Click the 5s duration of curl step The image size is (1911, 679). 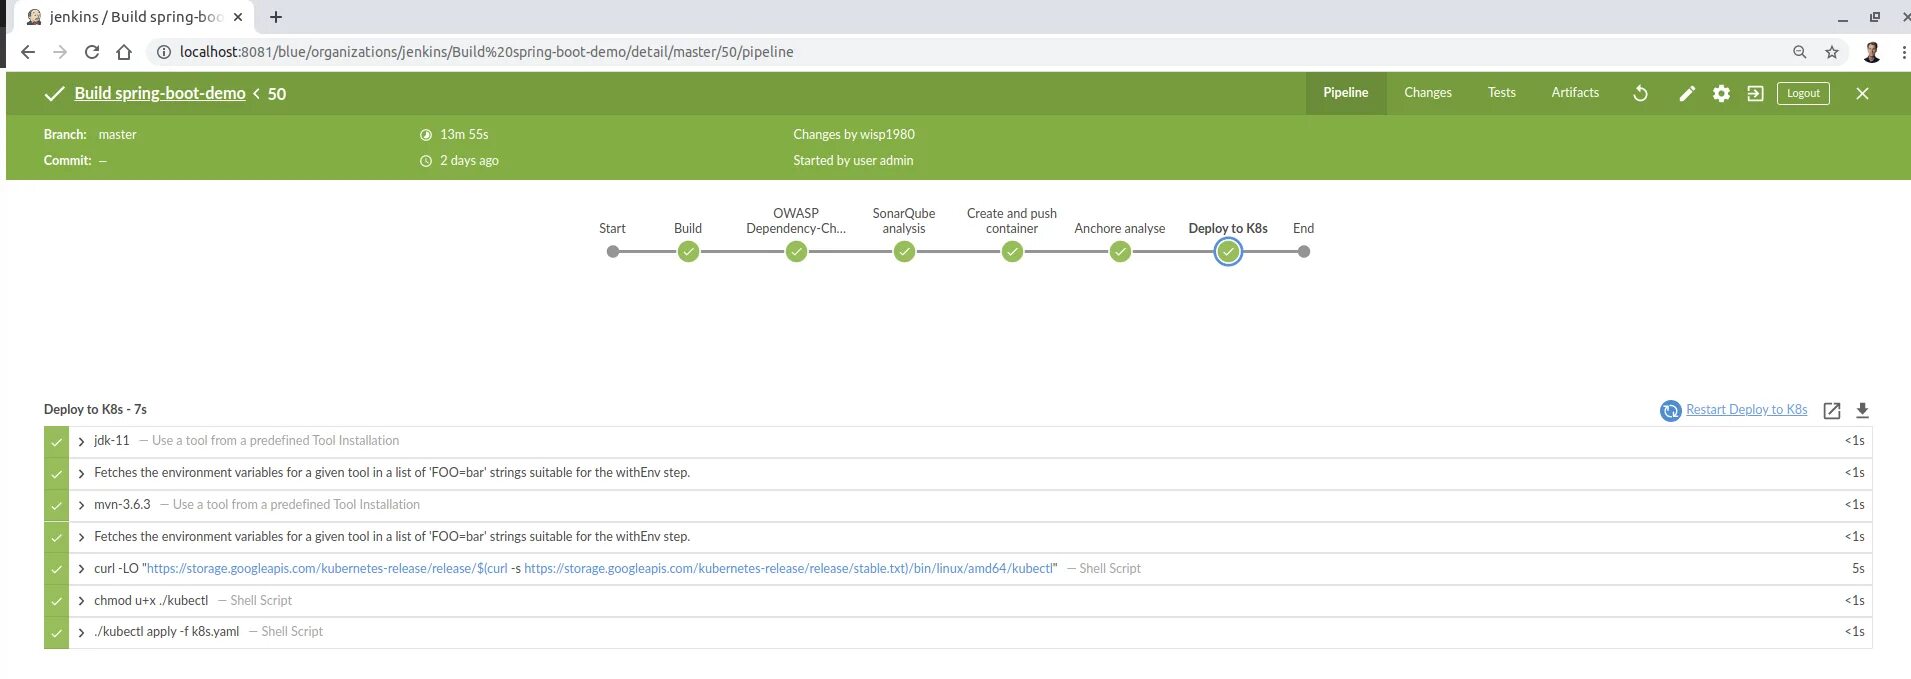(1858, 569)
